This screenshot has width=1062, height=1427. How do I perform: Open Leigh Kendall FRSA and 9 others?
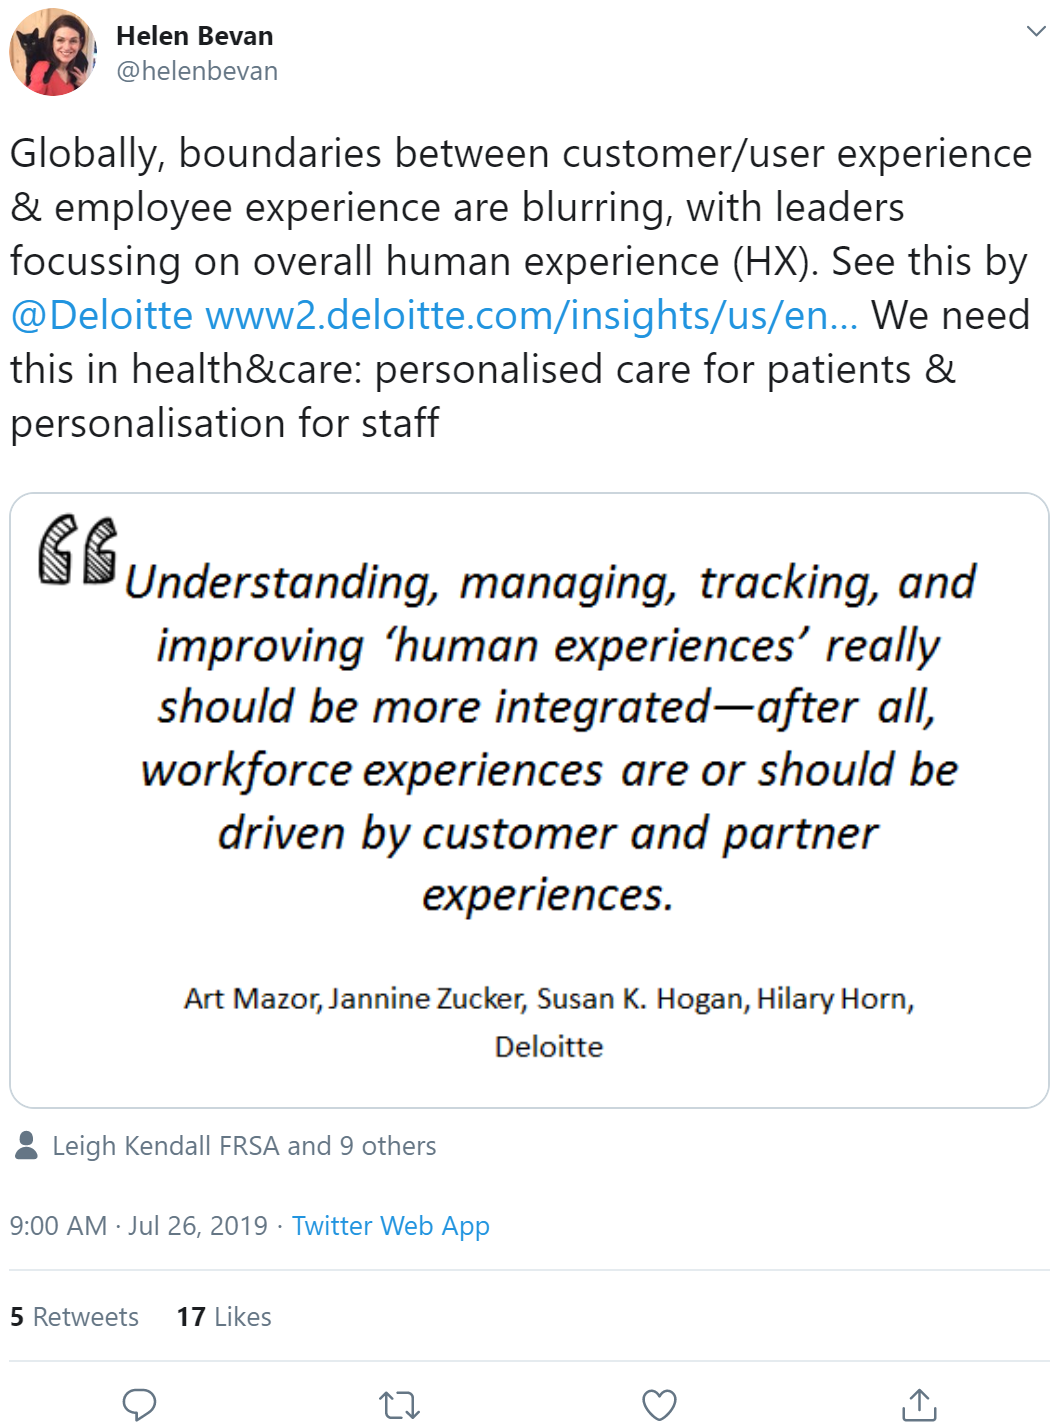(244, 1146)
